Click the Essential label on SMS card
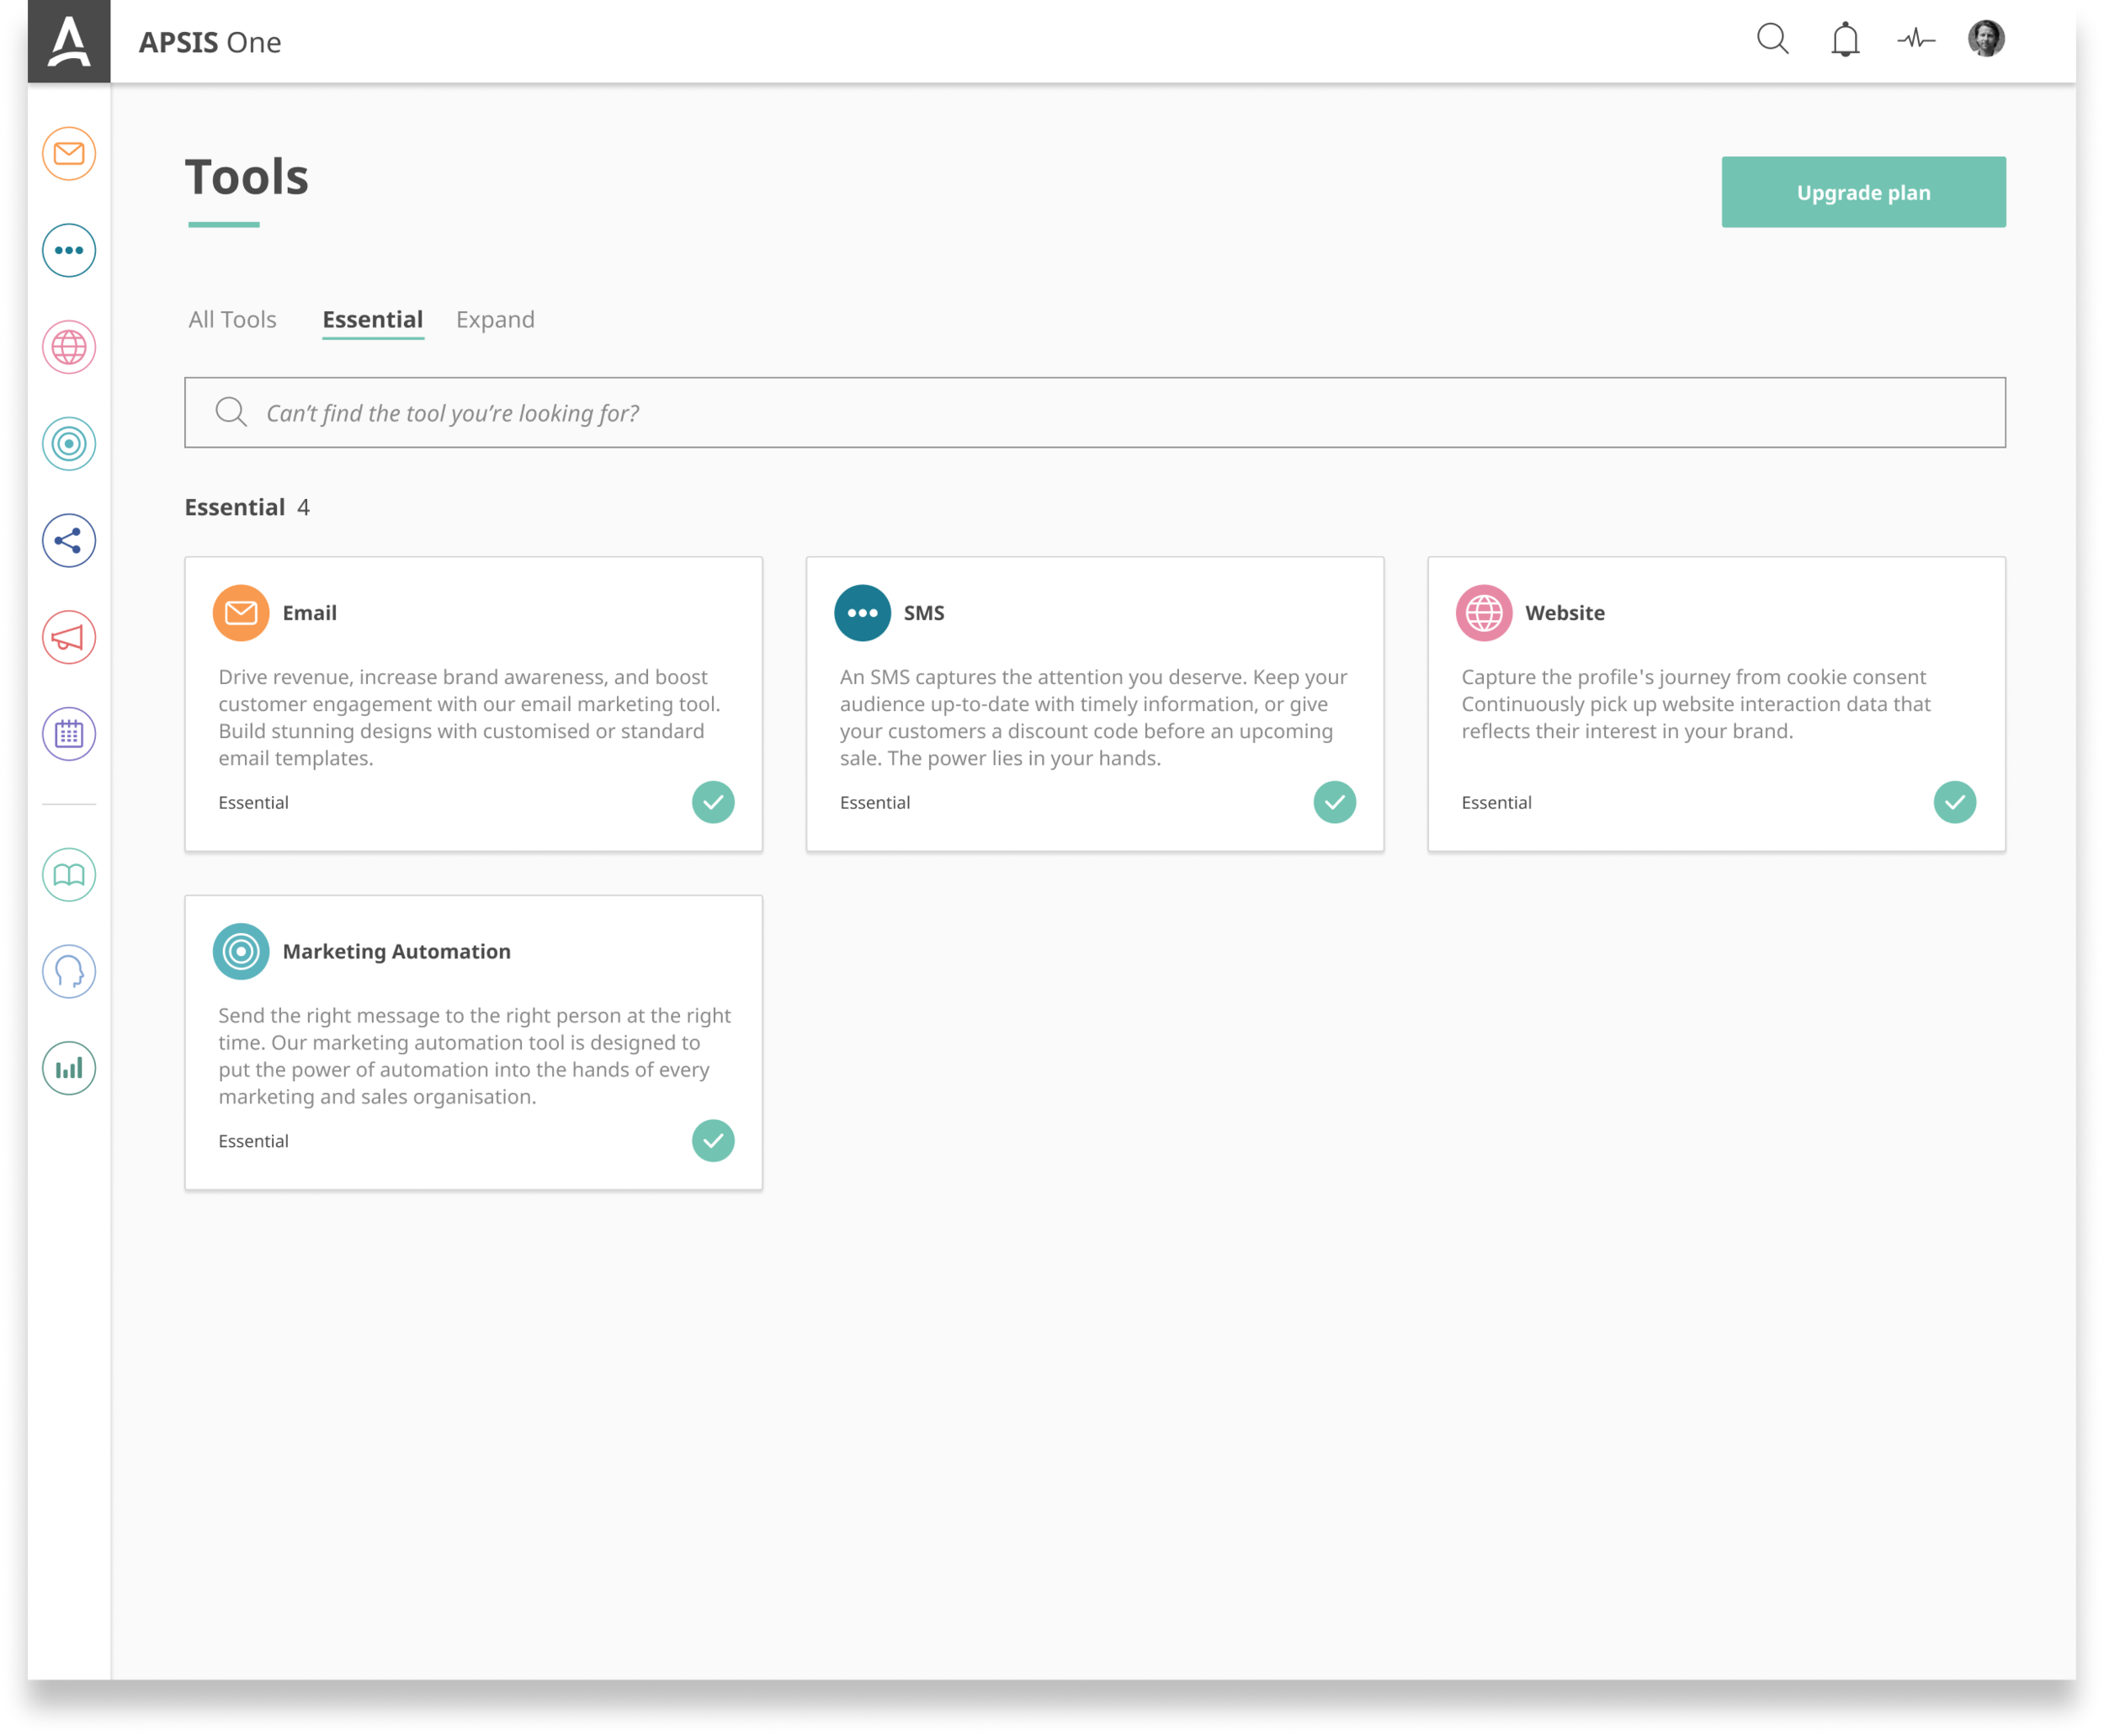The height and width of the screenshot is (1736, 2104). click(x=875, y=802)
